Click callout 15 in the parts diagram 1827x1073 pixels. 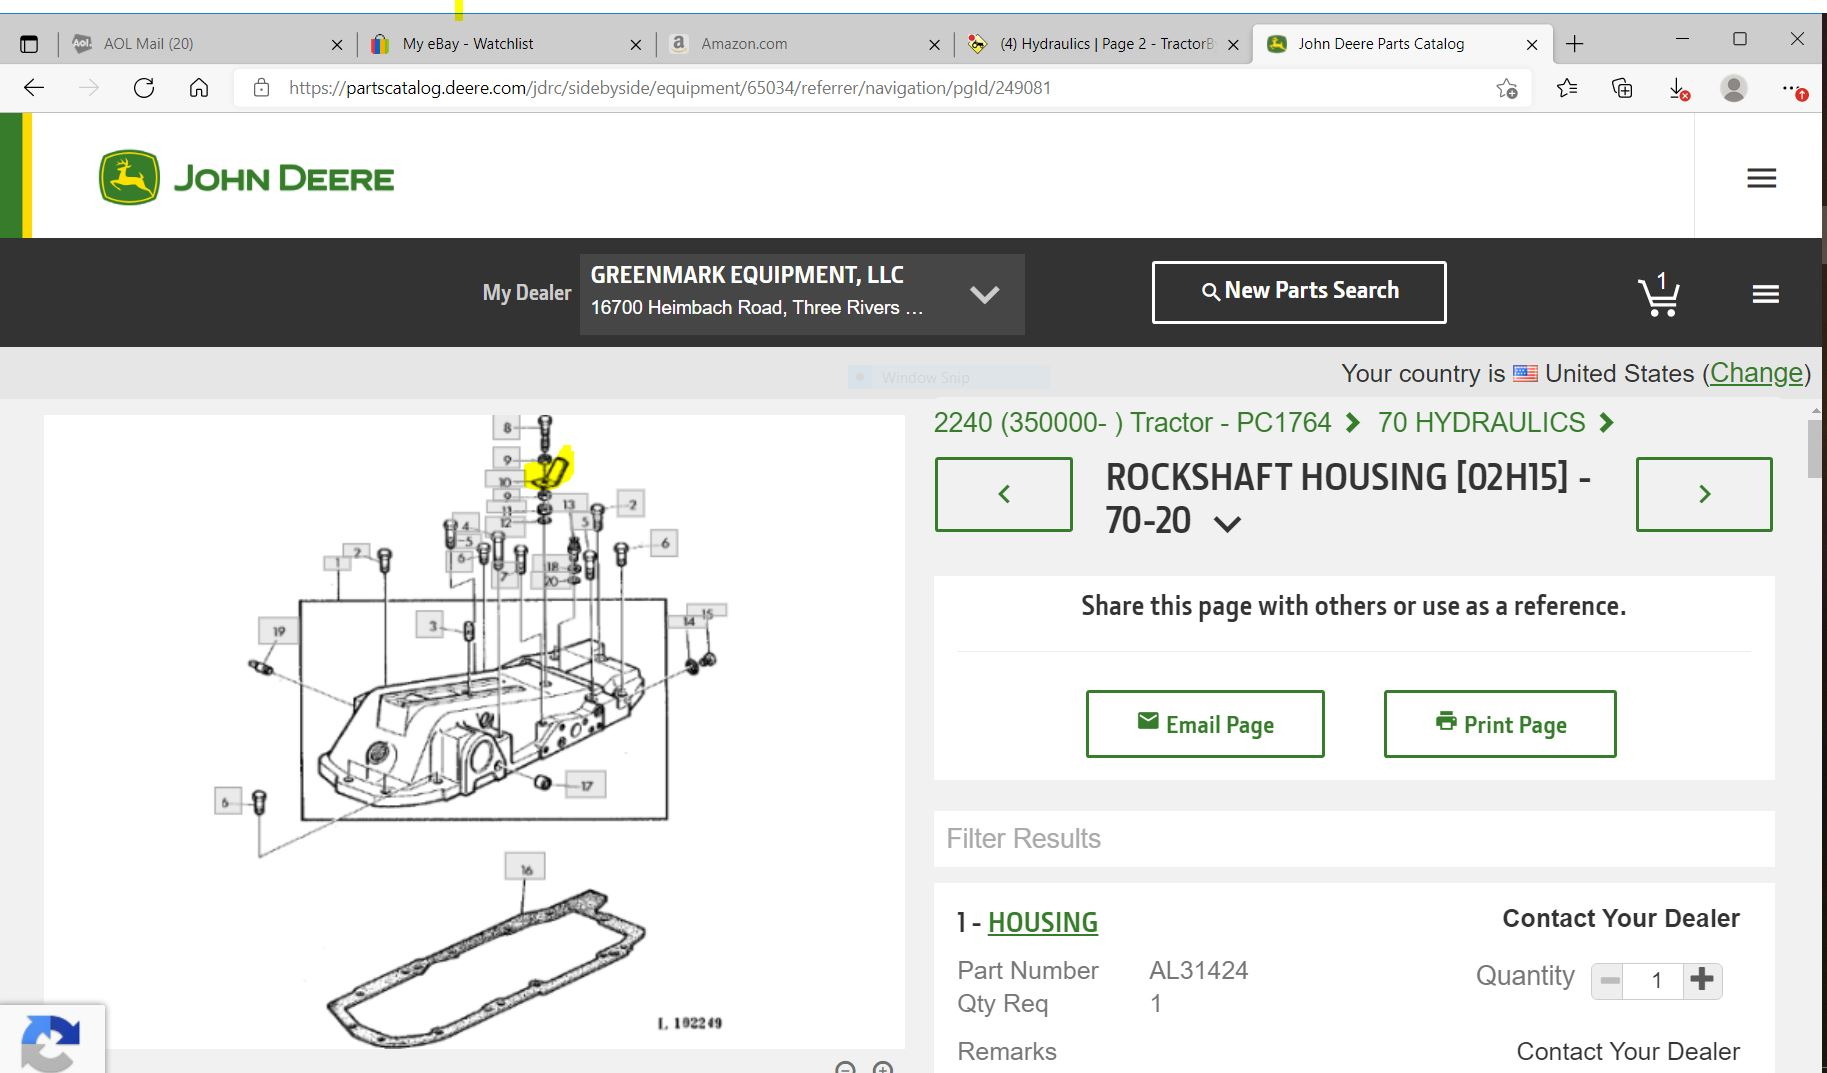click(x=707, y=612)
